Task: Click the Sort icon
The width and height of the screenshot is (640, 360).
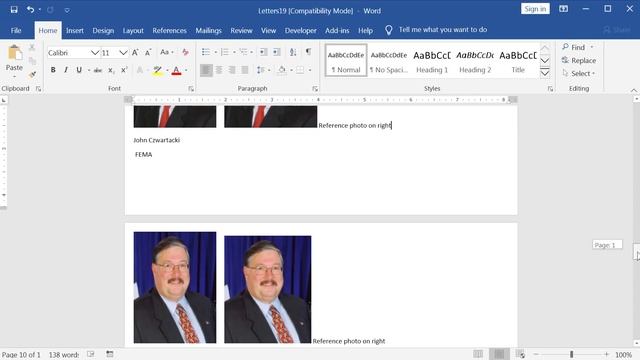Action: point(293,52)
